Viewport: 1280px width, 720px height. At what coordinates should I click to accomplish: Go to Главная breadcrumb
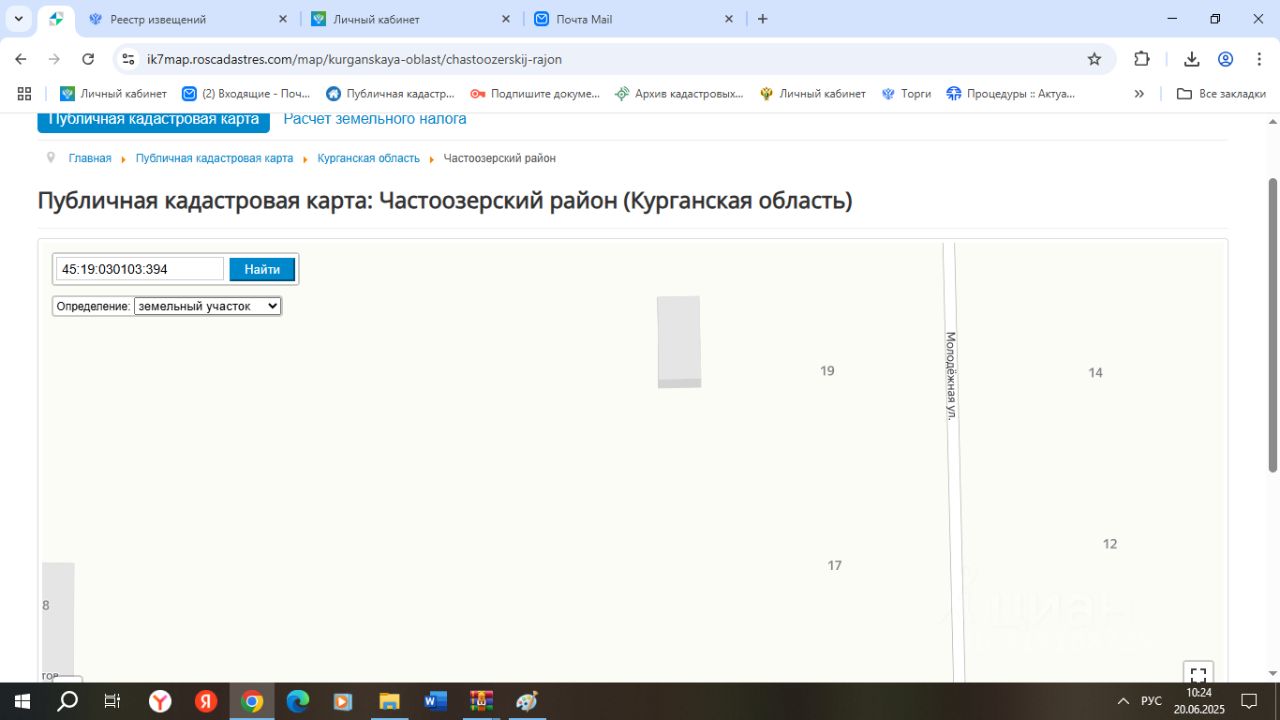tap(90, 158)
